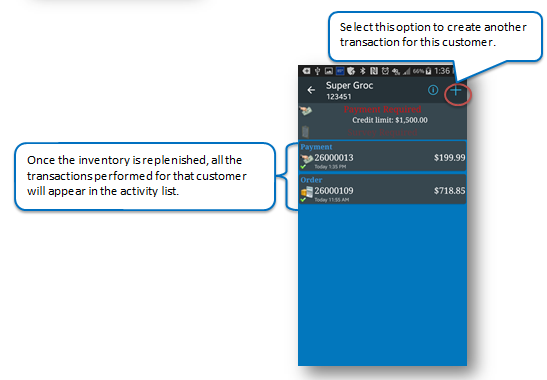
Task: Click the Payment Required cash icon
Action: (x=306, y=111)
